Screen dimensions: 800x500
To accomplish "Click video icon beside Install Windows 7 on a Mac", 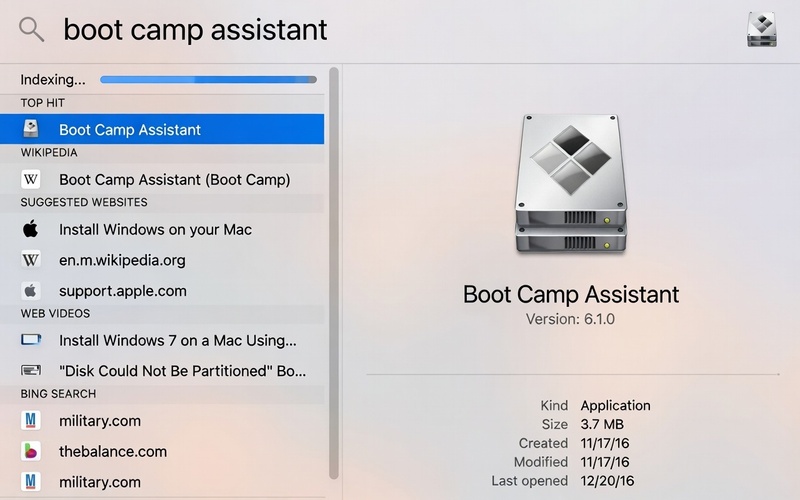I will 31,340.
